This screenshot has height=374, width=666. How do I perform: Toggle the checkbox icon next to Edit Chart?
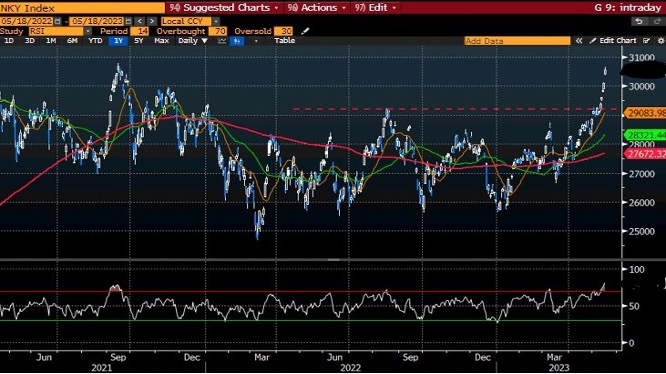coord(646,41)
